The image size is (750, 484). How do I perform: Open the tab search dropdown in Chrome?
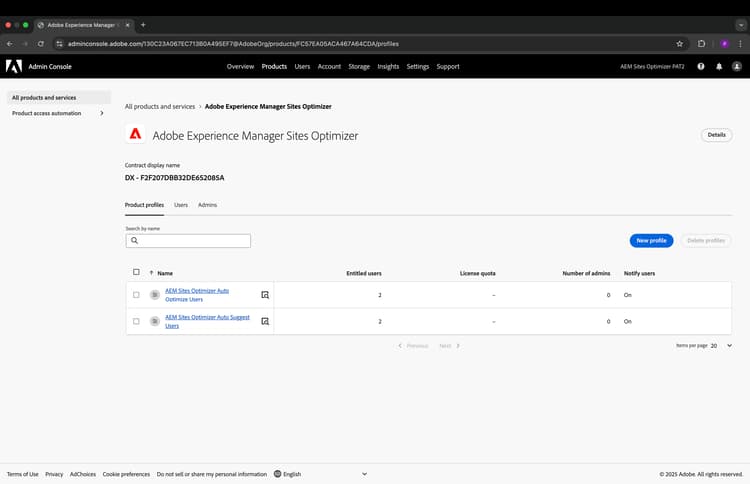coord(741,25)
